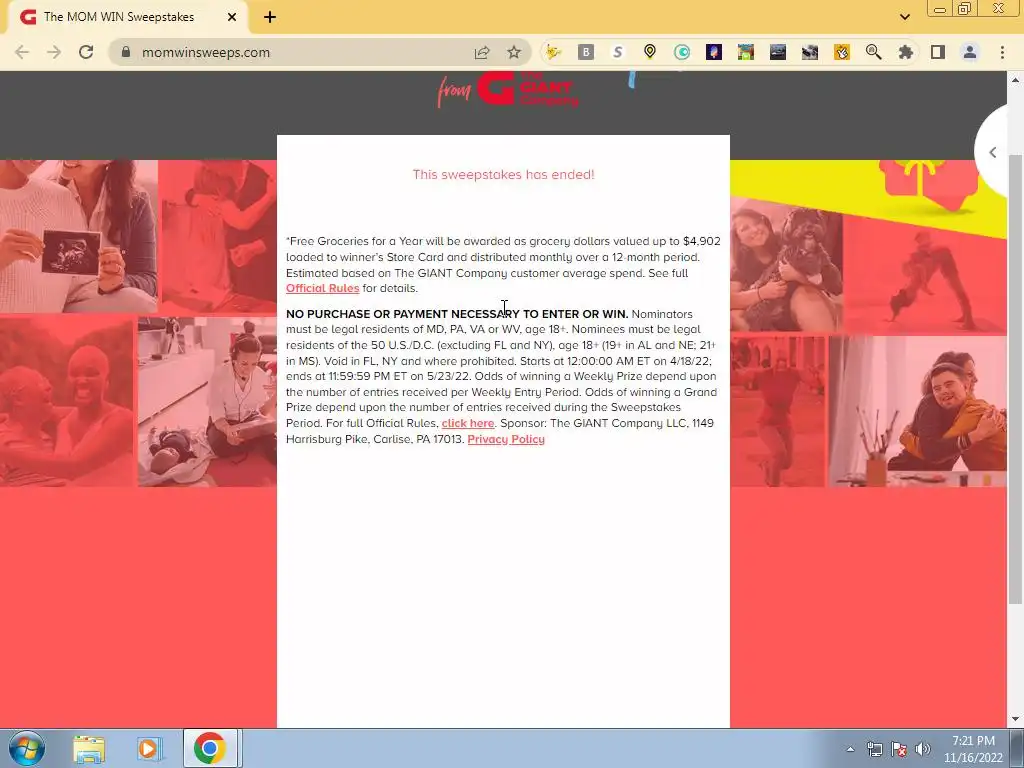
Task: Click the padlock site info icon
Action: point(126,52)
